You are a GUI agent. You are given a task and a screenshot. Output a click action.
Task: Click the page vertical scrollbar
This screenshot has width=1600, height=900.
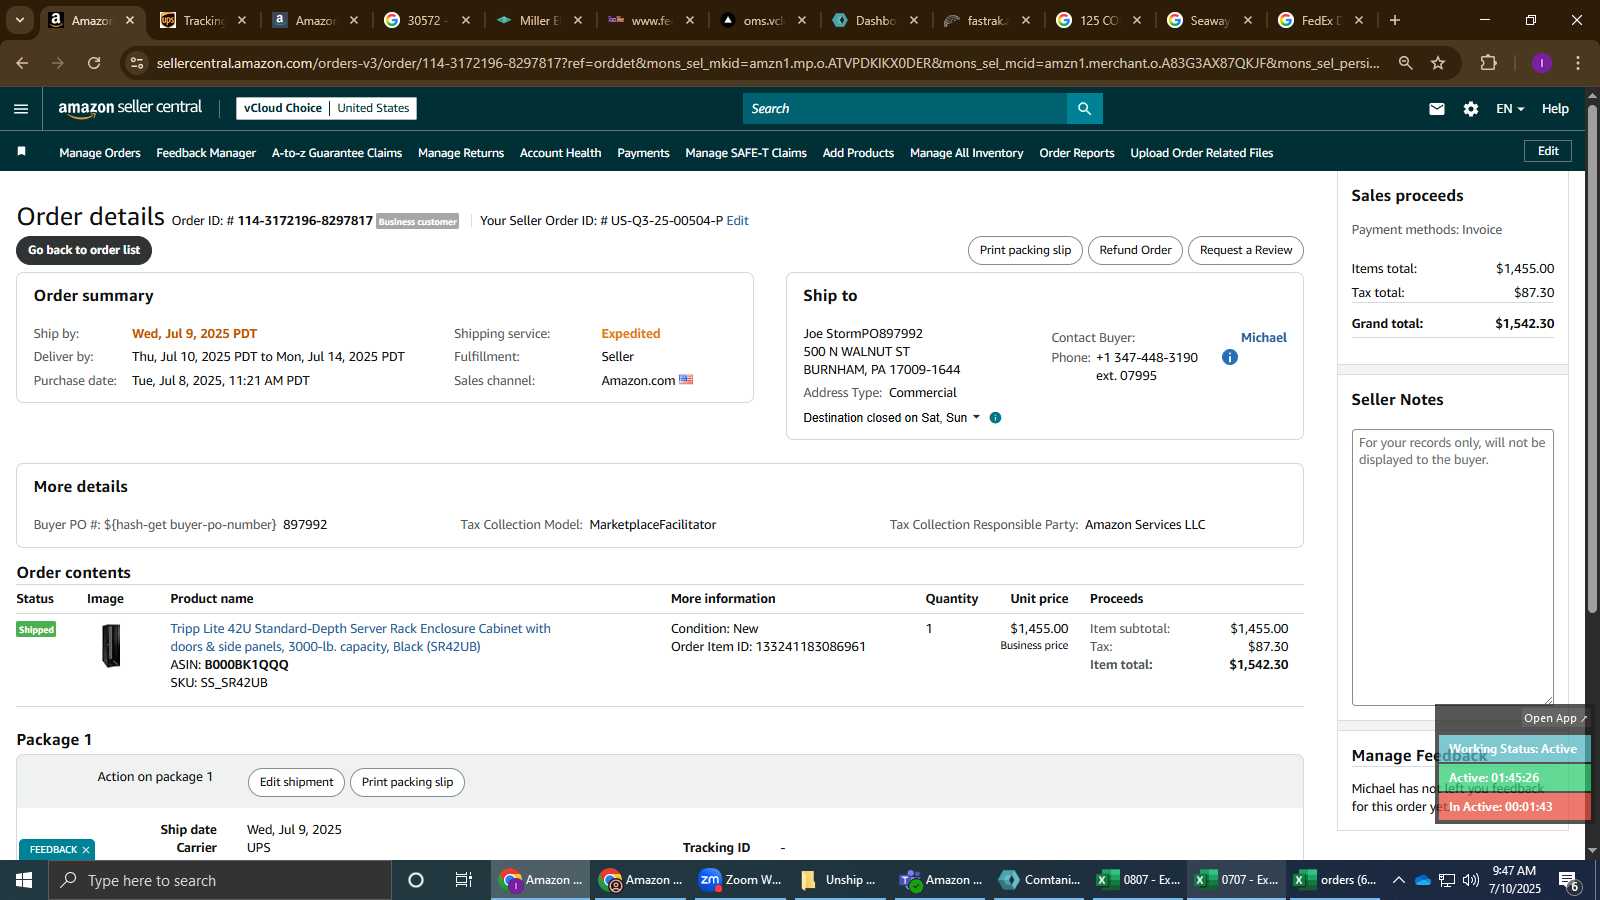pyautogui.click(x=1592, y=358)
